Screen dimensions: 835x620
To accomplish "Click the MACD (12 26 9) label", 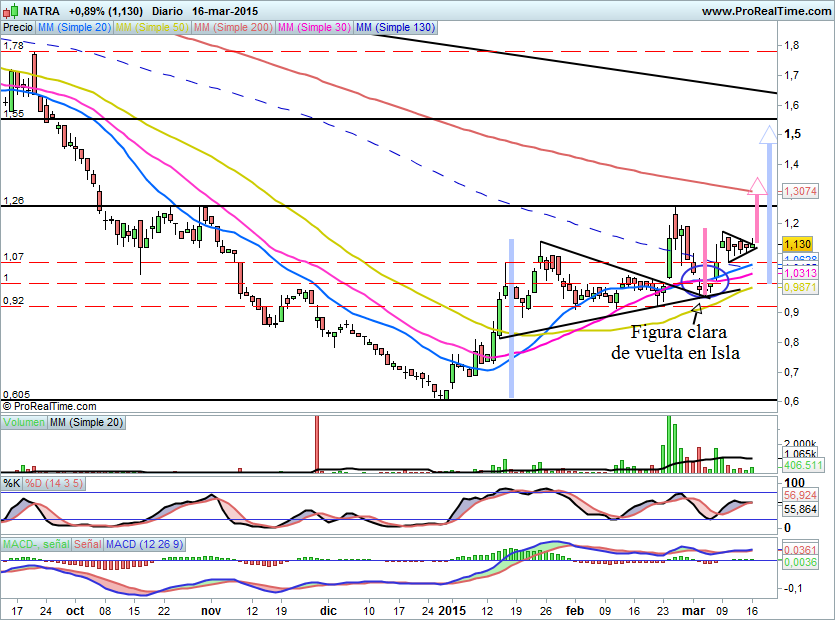I will [144, 544].
